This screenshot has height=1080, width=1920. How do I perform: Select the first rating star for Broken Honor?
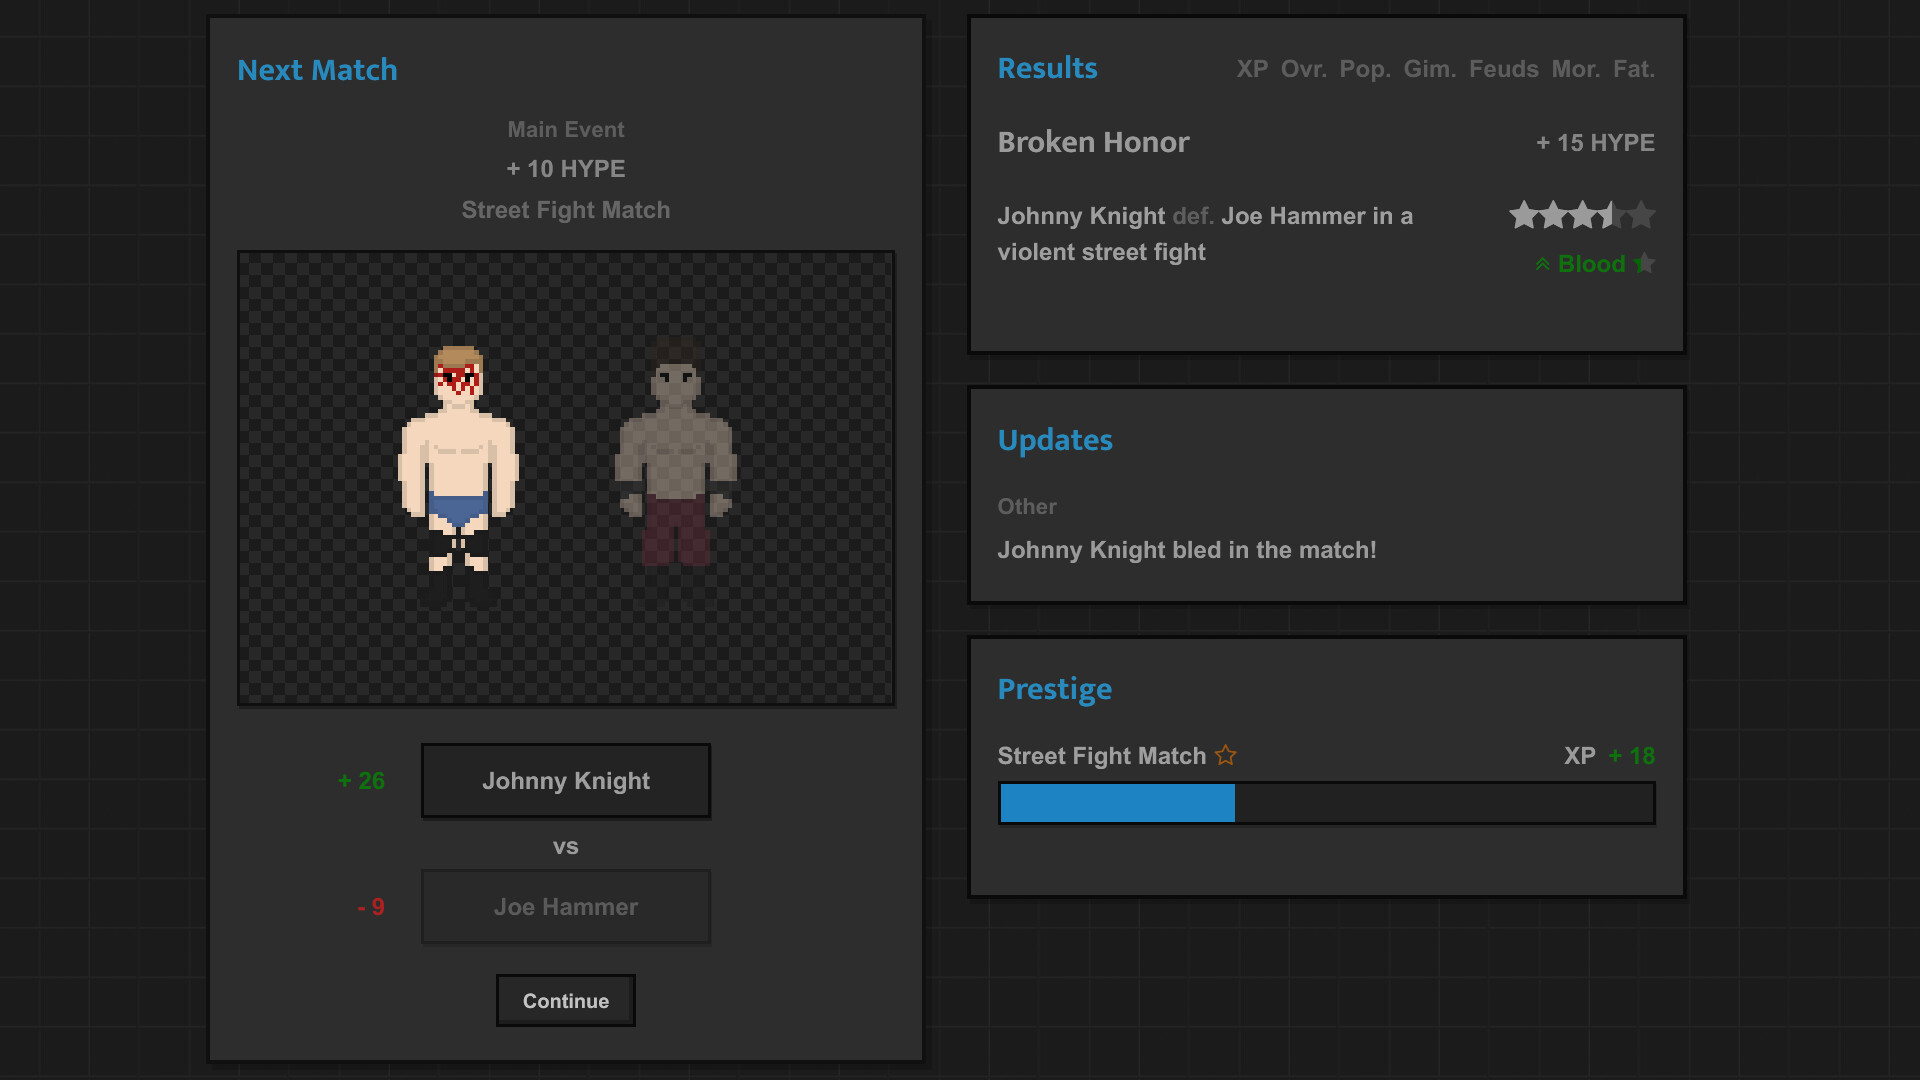[x=1523, y=215]
